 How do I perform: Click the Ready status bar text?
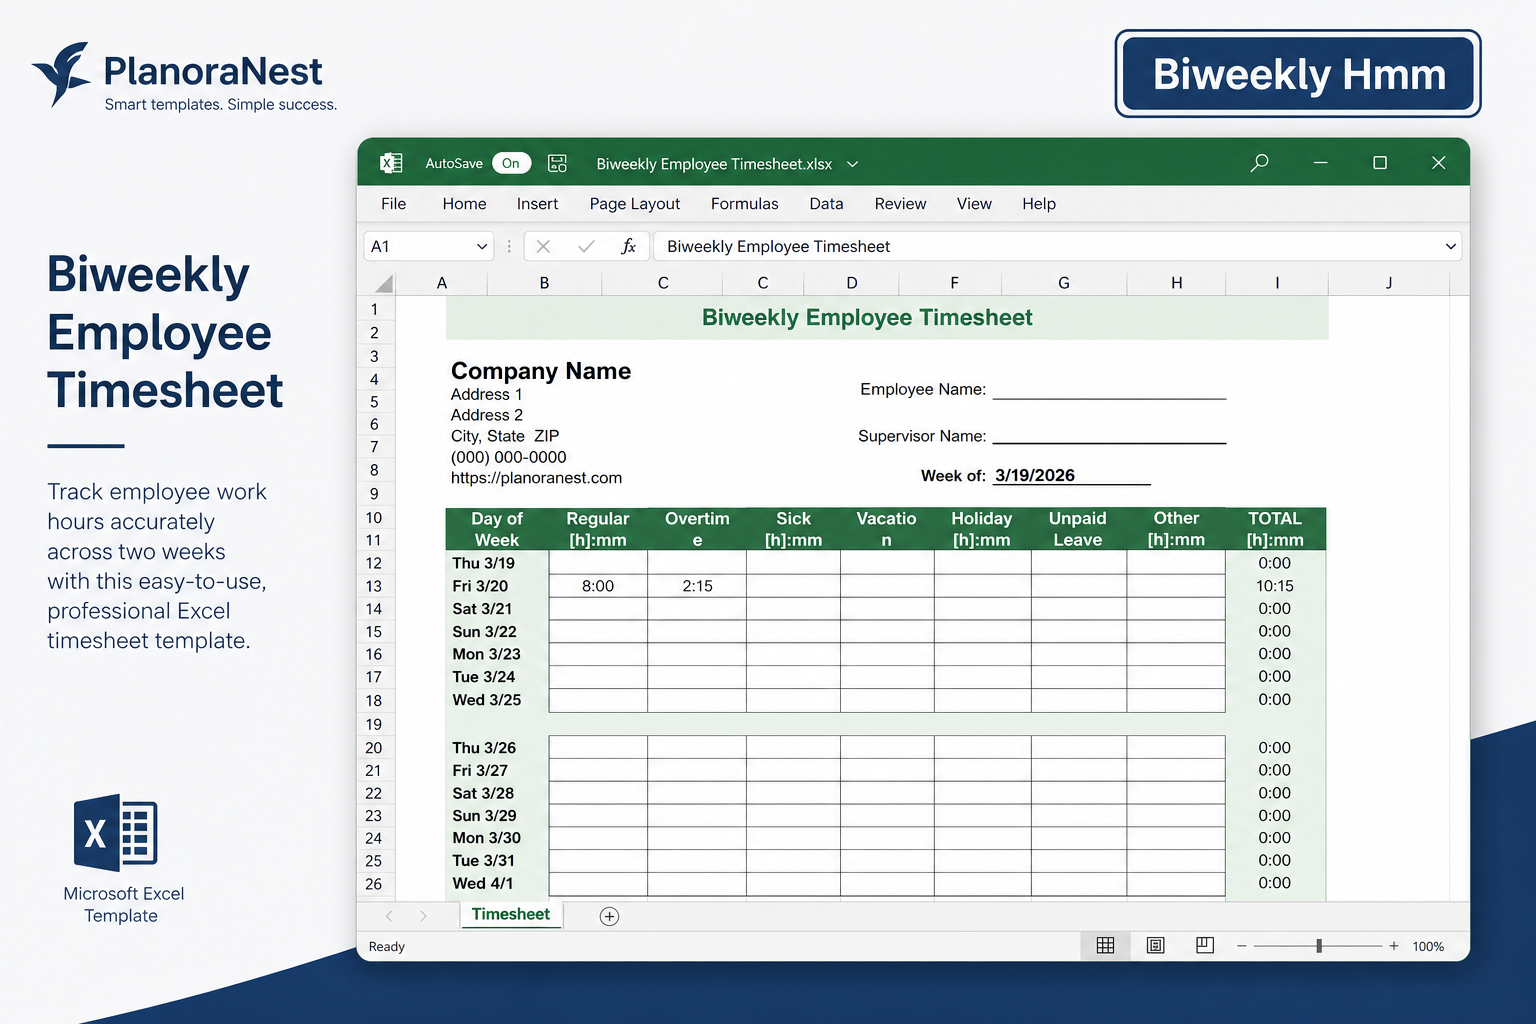coord(387,946)
